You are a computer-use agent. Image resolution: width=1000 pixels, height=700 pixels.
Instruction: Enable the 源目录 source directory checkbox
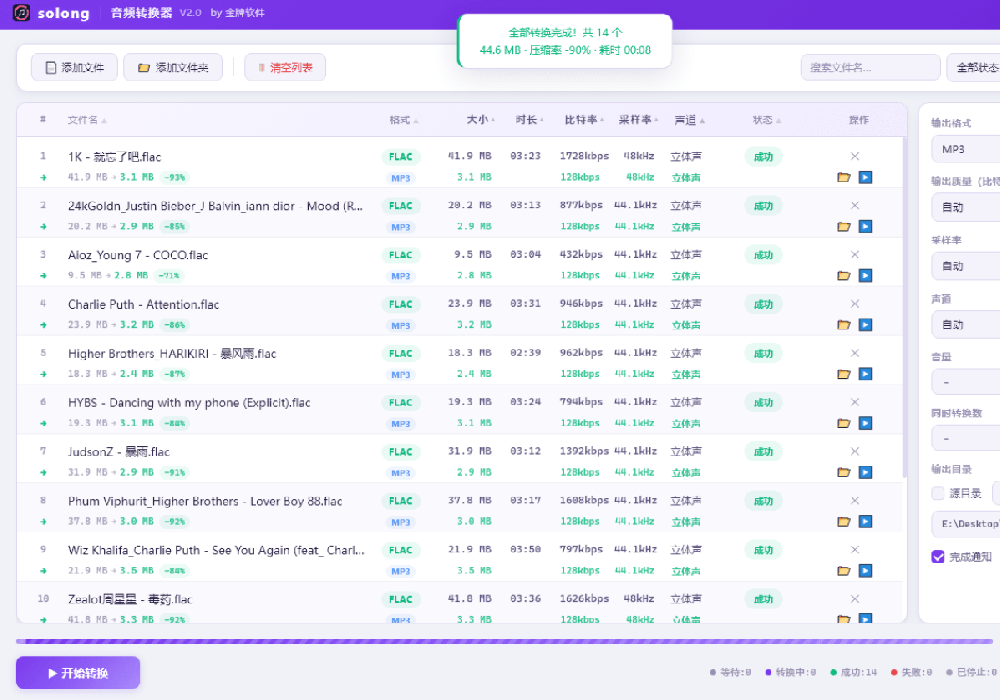[938, 493]
